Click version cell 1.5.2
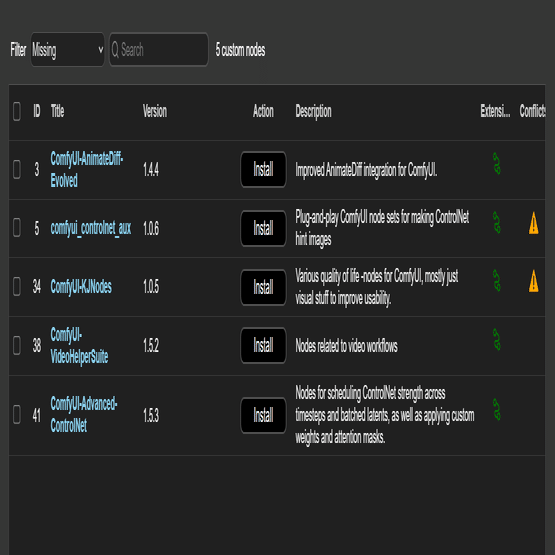This screenshot has height=555, width=555. point(151,345)
